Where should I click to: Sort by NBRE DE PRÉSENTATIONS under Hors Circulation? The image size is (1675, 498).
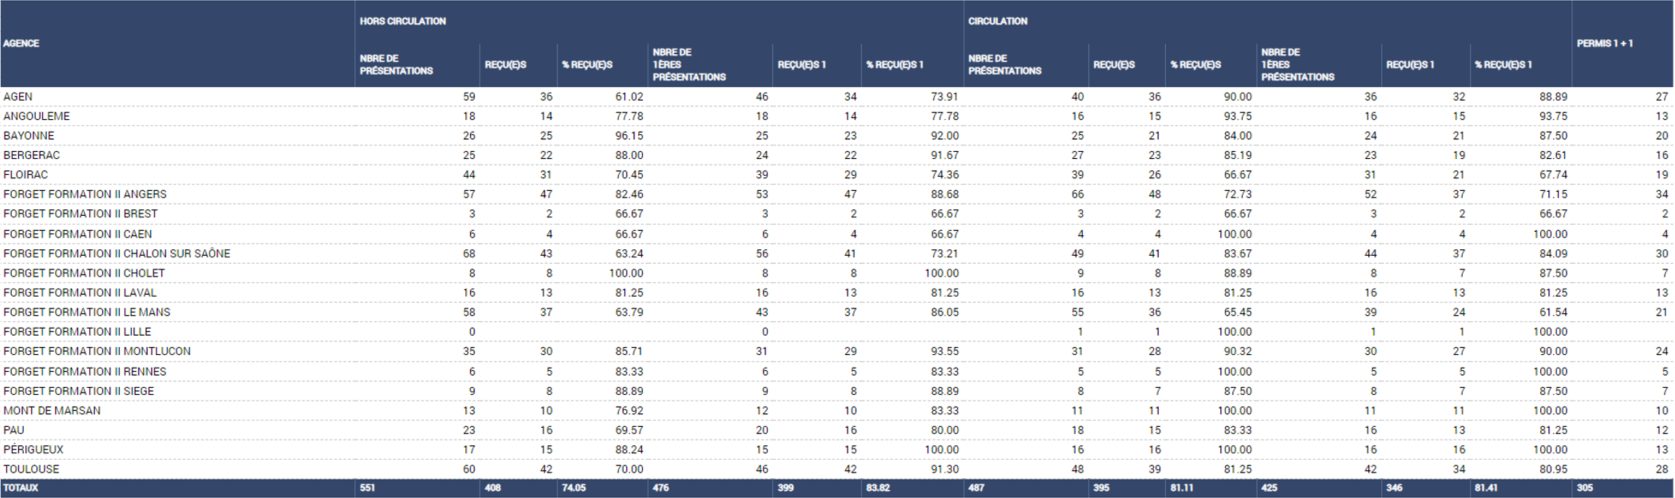pyautogui.click(x=396, y=65)
